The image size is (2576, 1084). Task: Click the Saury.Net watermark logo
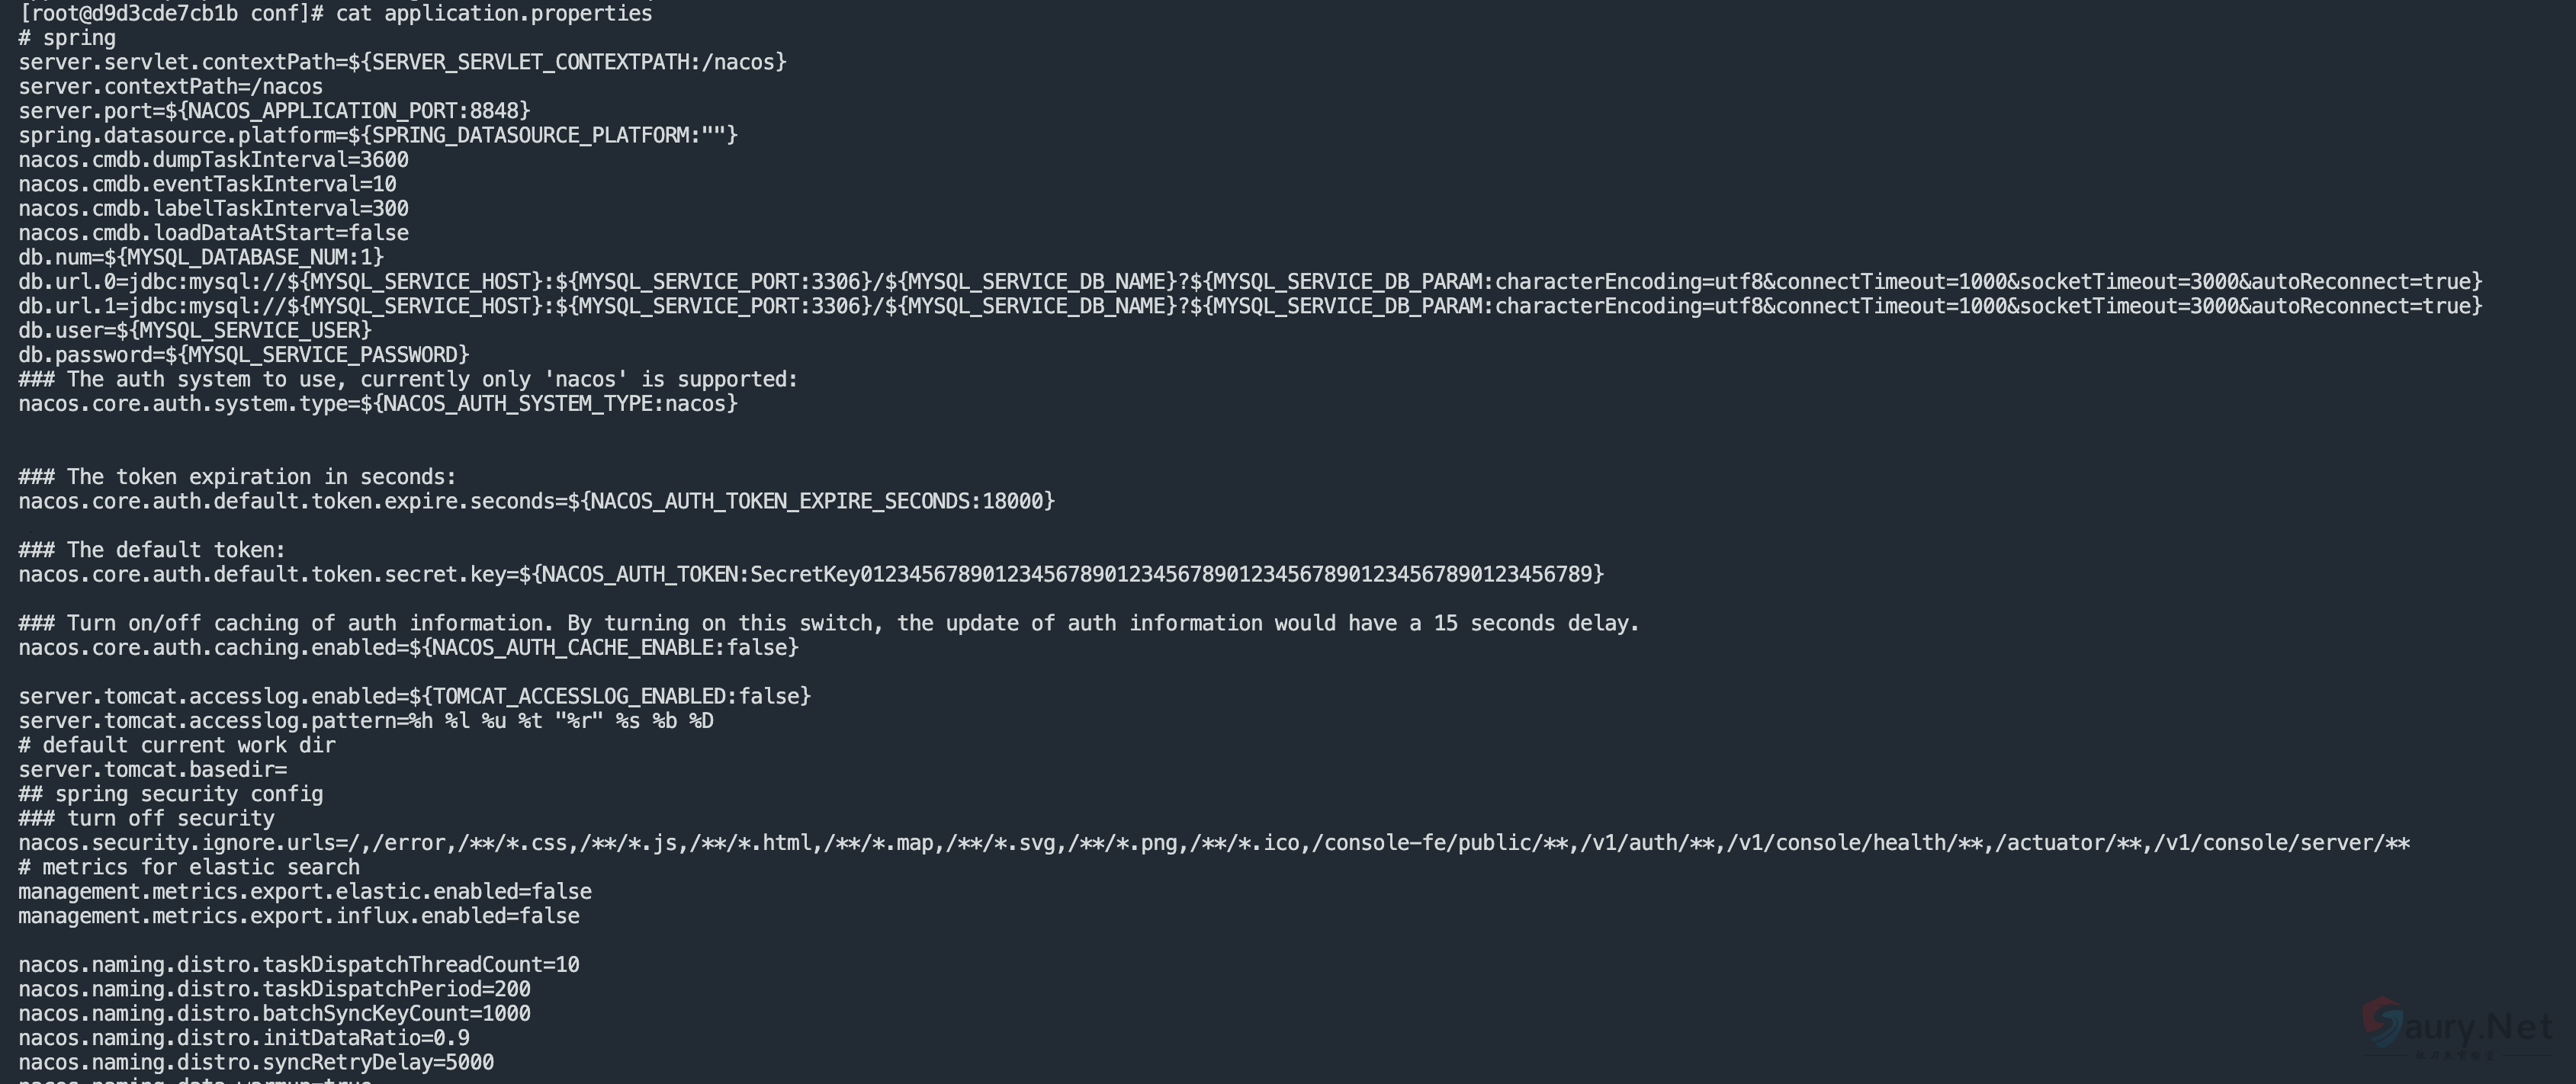2456,1027
